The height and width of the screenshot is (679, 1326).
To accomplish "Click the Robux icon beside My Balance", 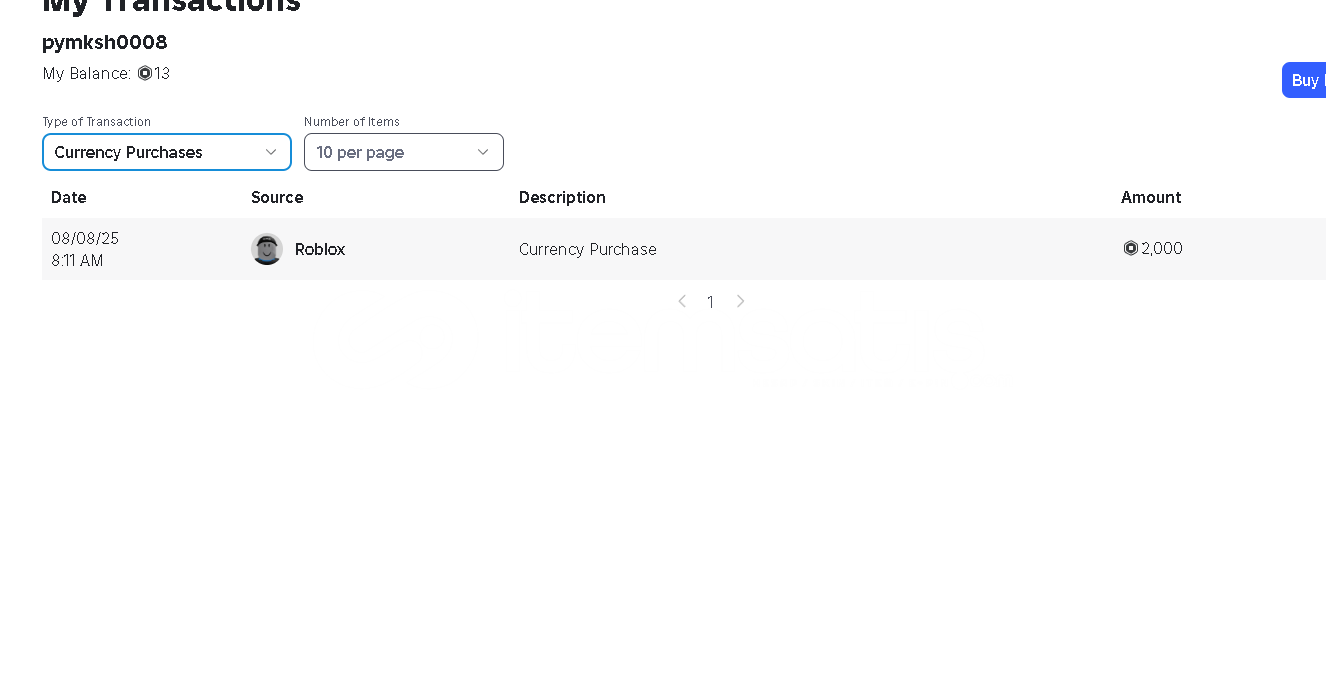I will (x=145, y=73).
